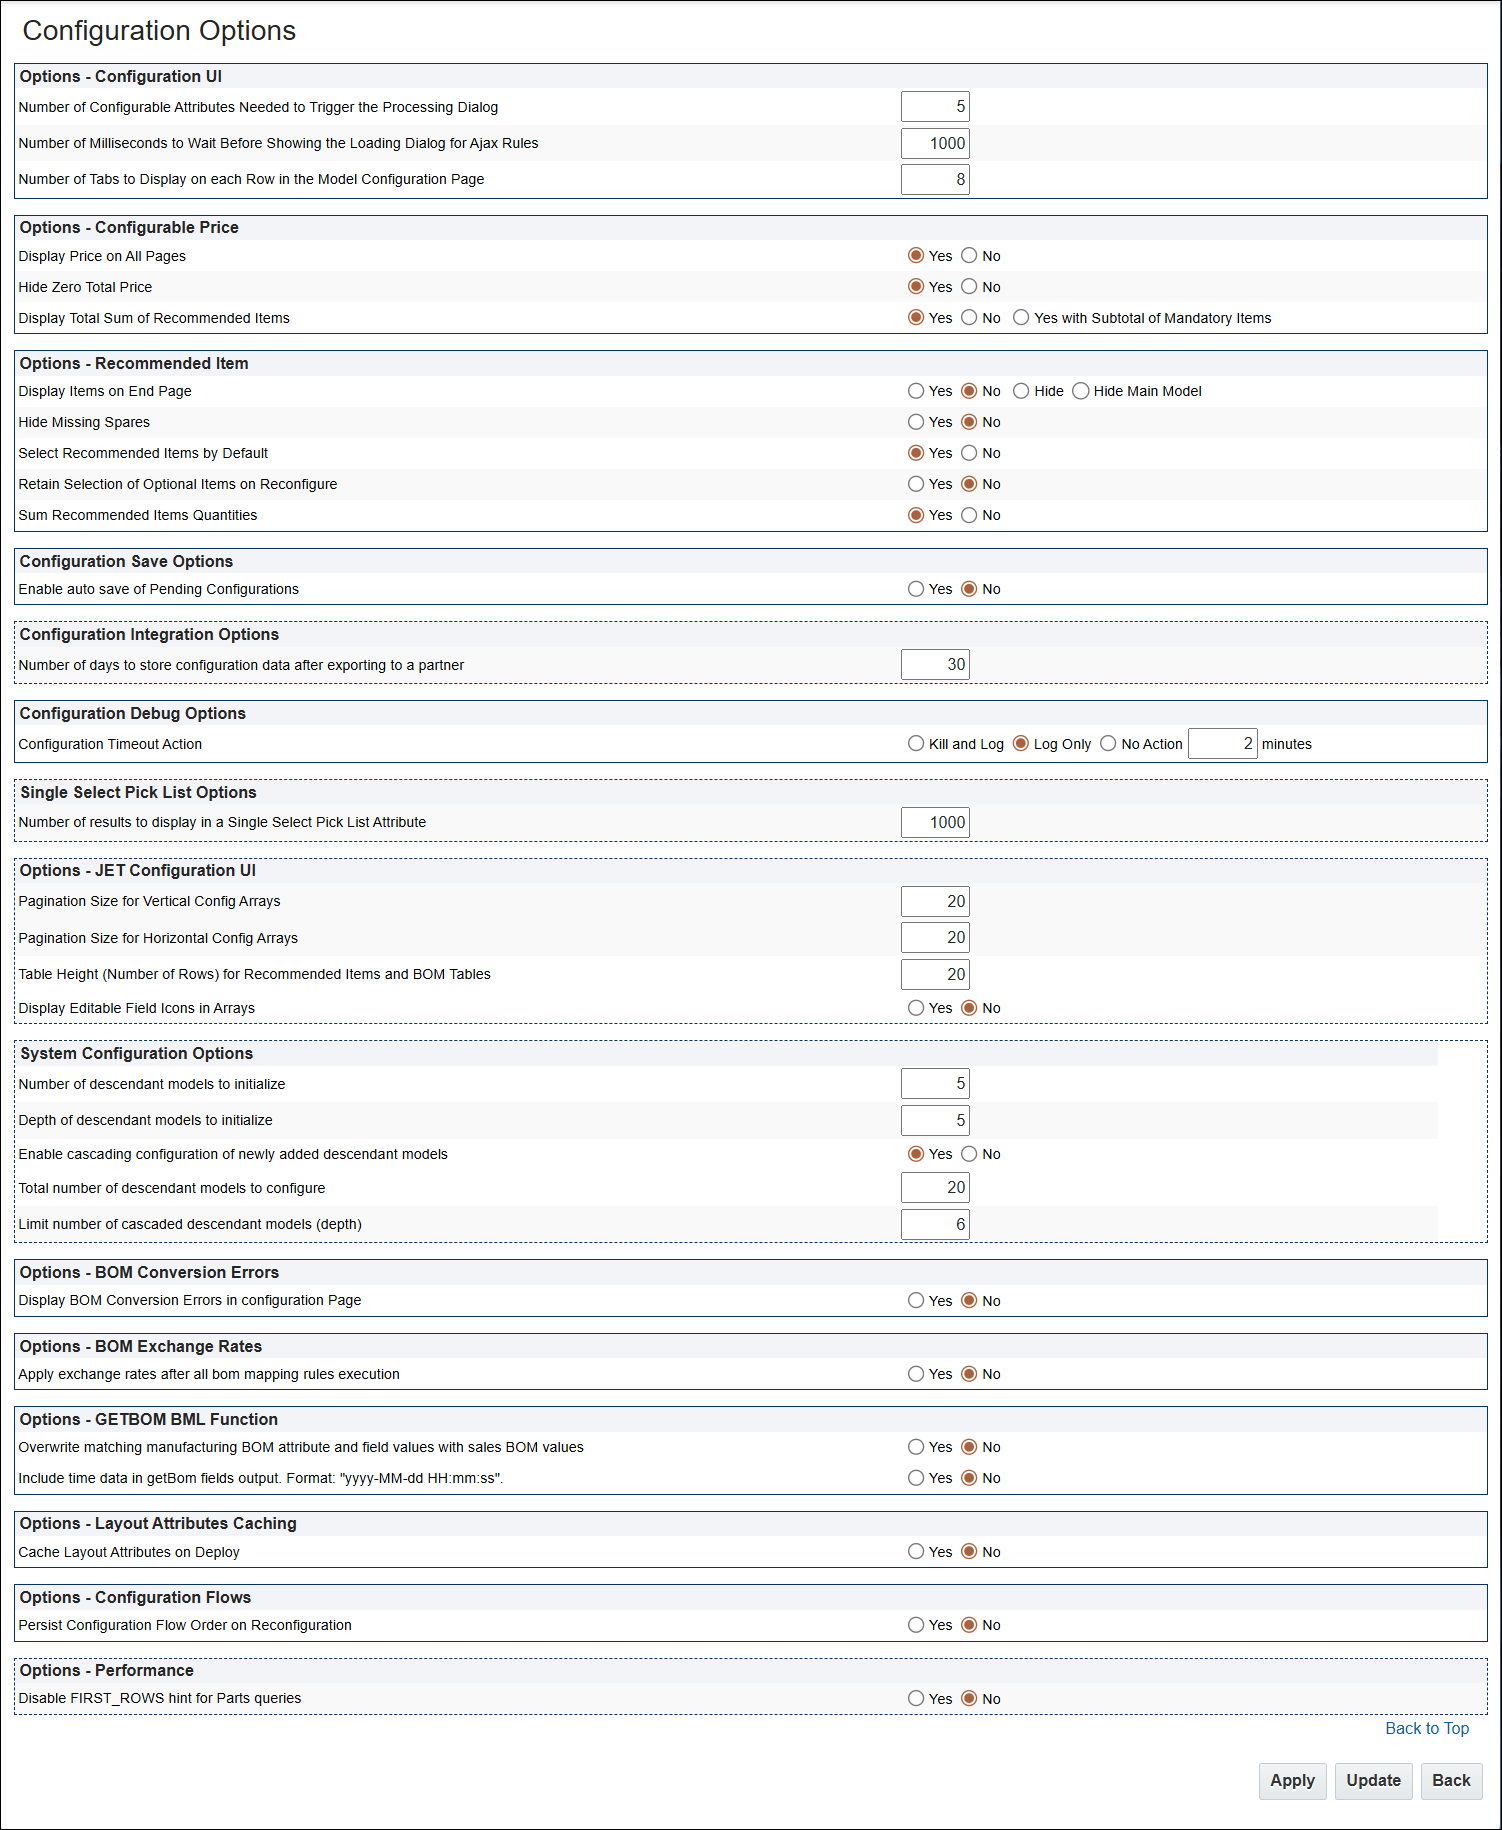This screenshot has width=1502, height=1830.
Task: Click the Configuration Debug Options heading
Action: coord(133,714)
